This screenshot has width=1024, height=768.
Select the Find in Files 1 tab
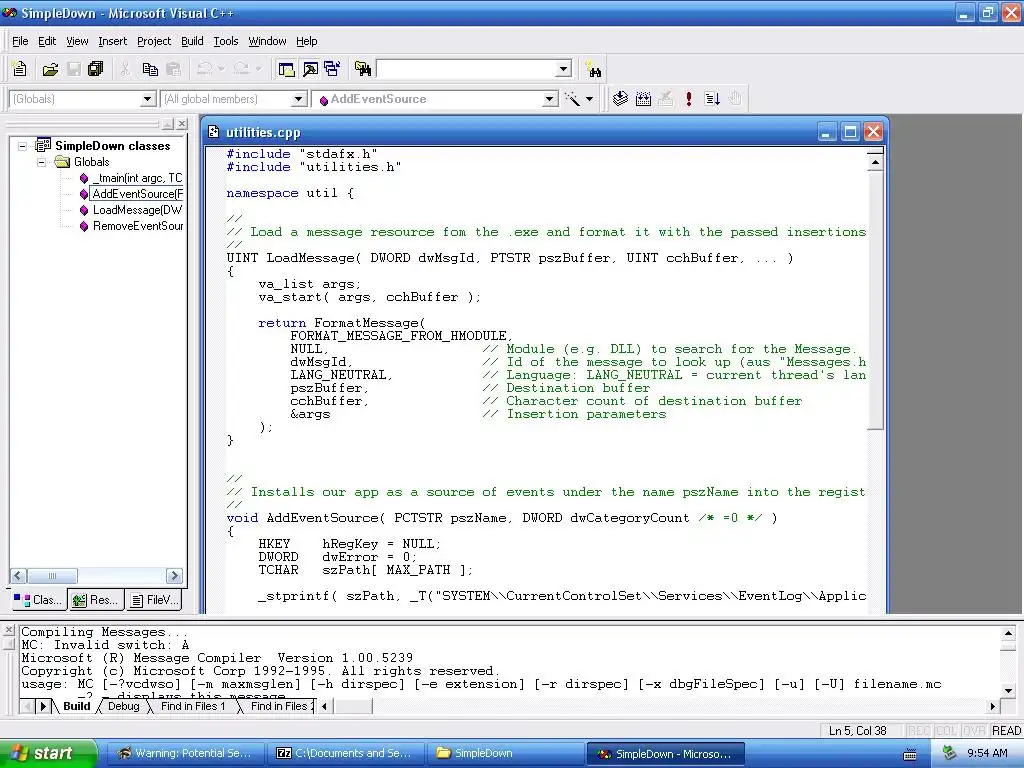point(193,706)
